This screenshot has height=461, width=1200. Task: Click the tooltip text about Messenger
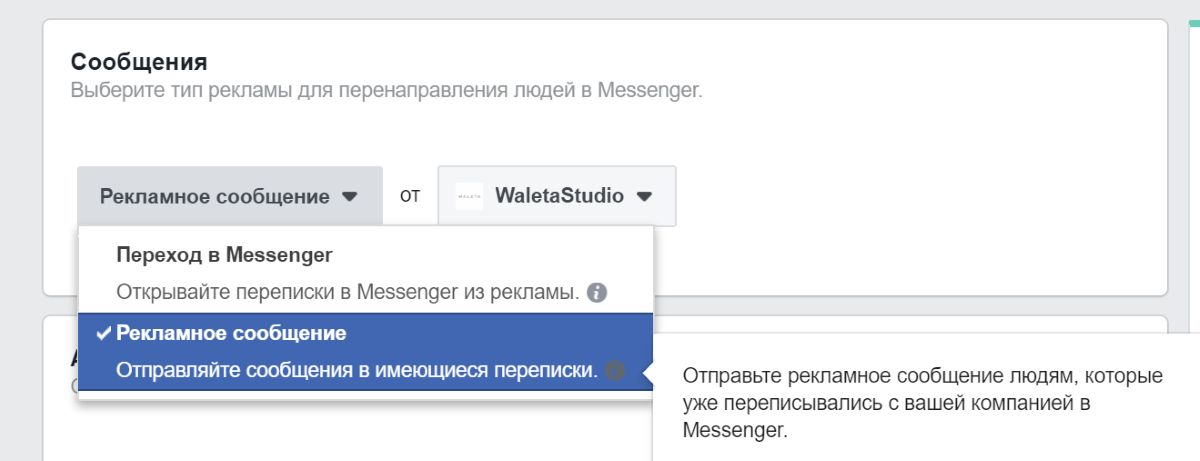(923, 404)
